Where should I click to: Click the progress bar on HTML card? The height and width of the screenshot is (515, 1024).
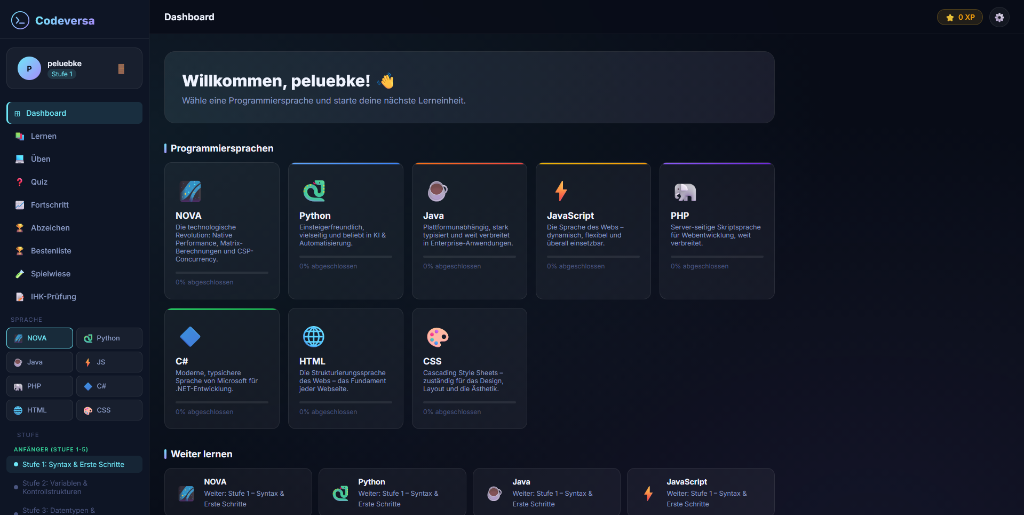(345, 403)
